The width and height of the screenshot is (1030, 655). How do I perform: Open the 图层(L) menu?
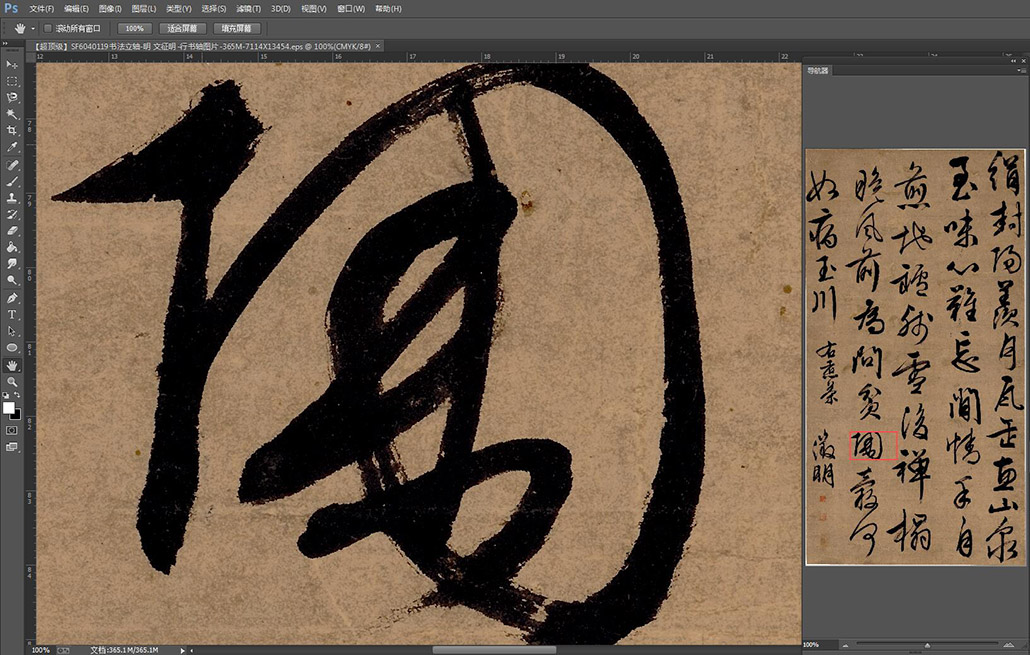point(144,9)
